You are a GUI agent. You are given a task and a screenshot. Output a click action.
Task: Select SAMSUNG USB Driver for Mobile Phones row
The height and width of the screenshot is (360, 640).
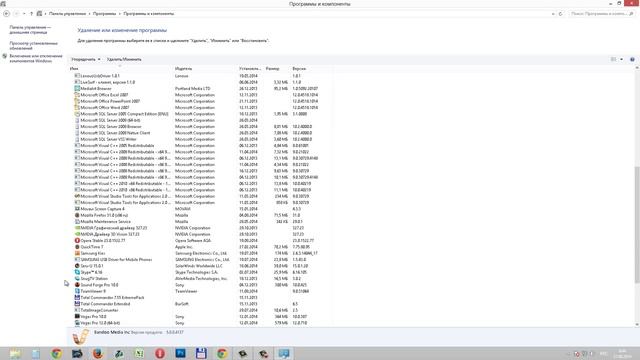click(199, 260)
